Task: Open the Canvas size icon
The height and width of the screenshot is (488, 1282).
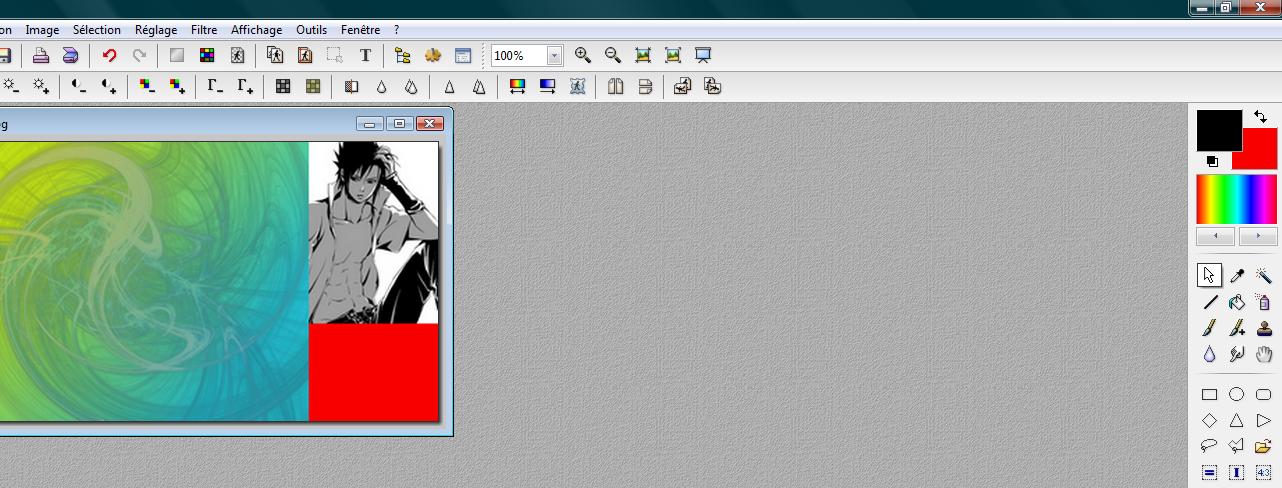Action: click(305, 56)
